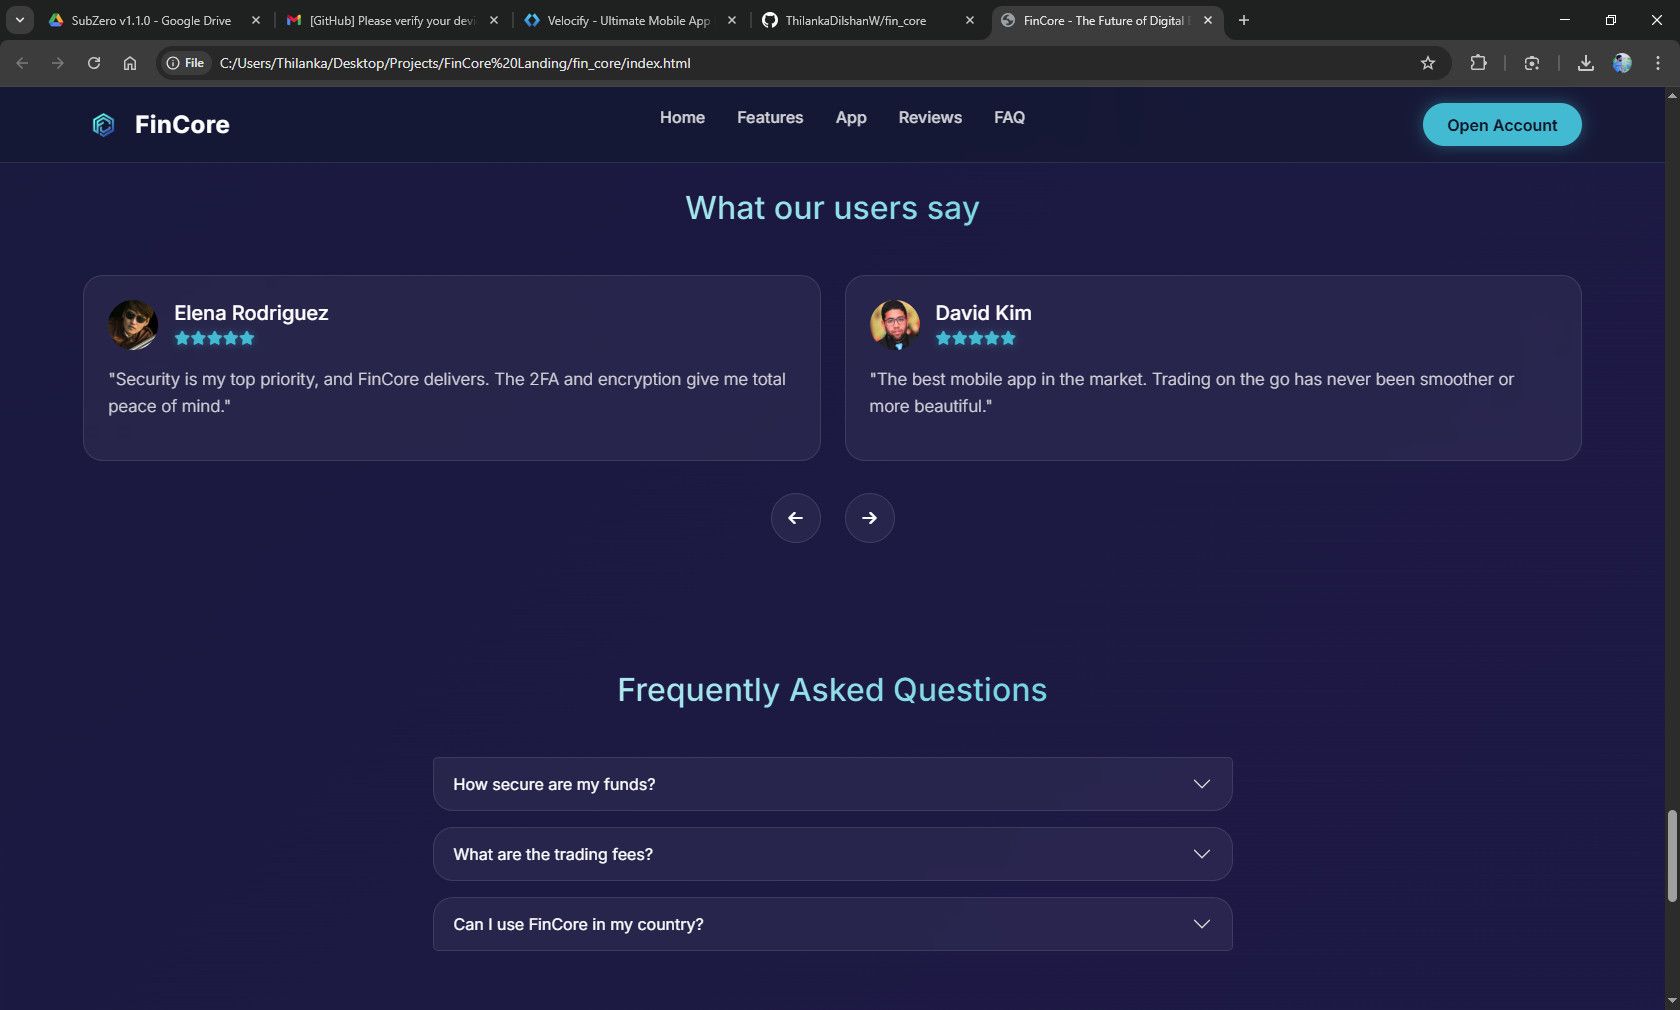
Task: Reload the current page
Action: 94,63
